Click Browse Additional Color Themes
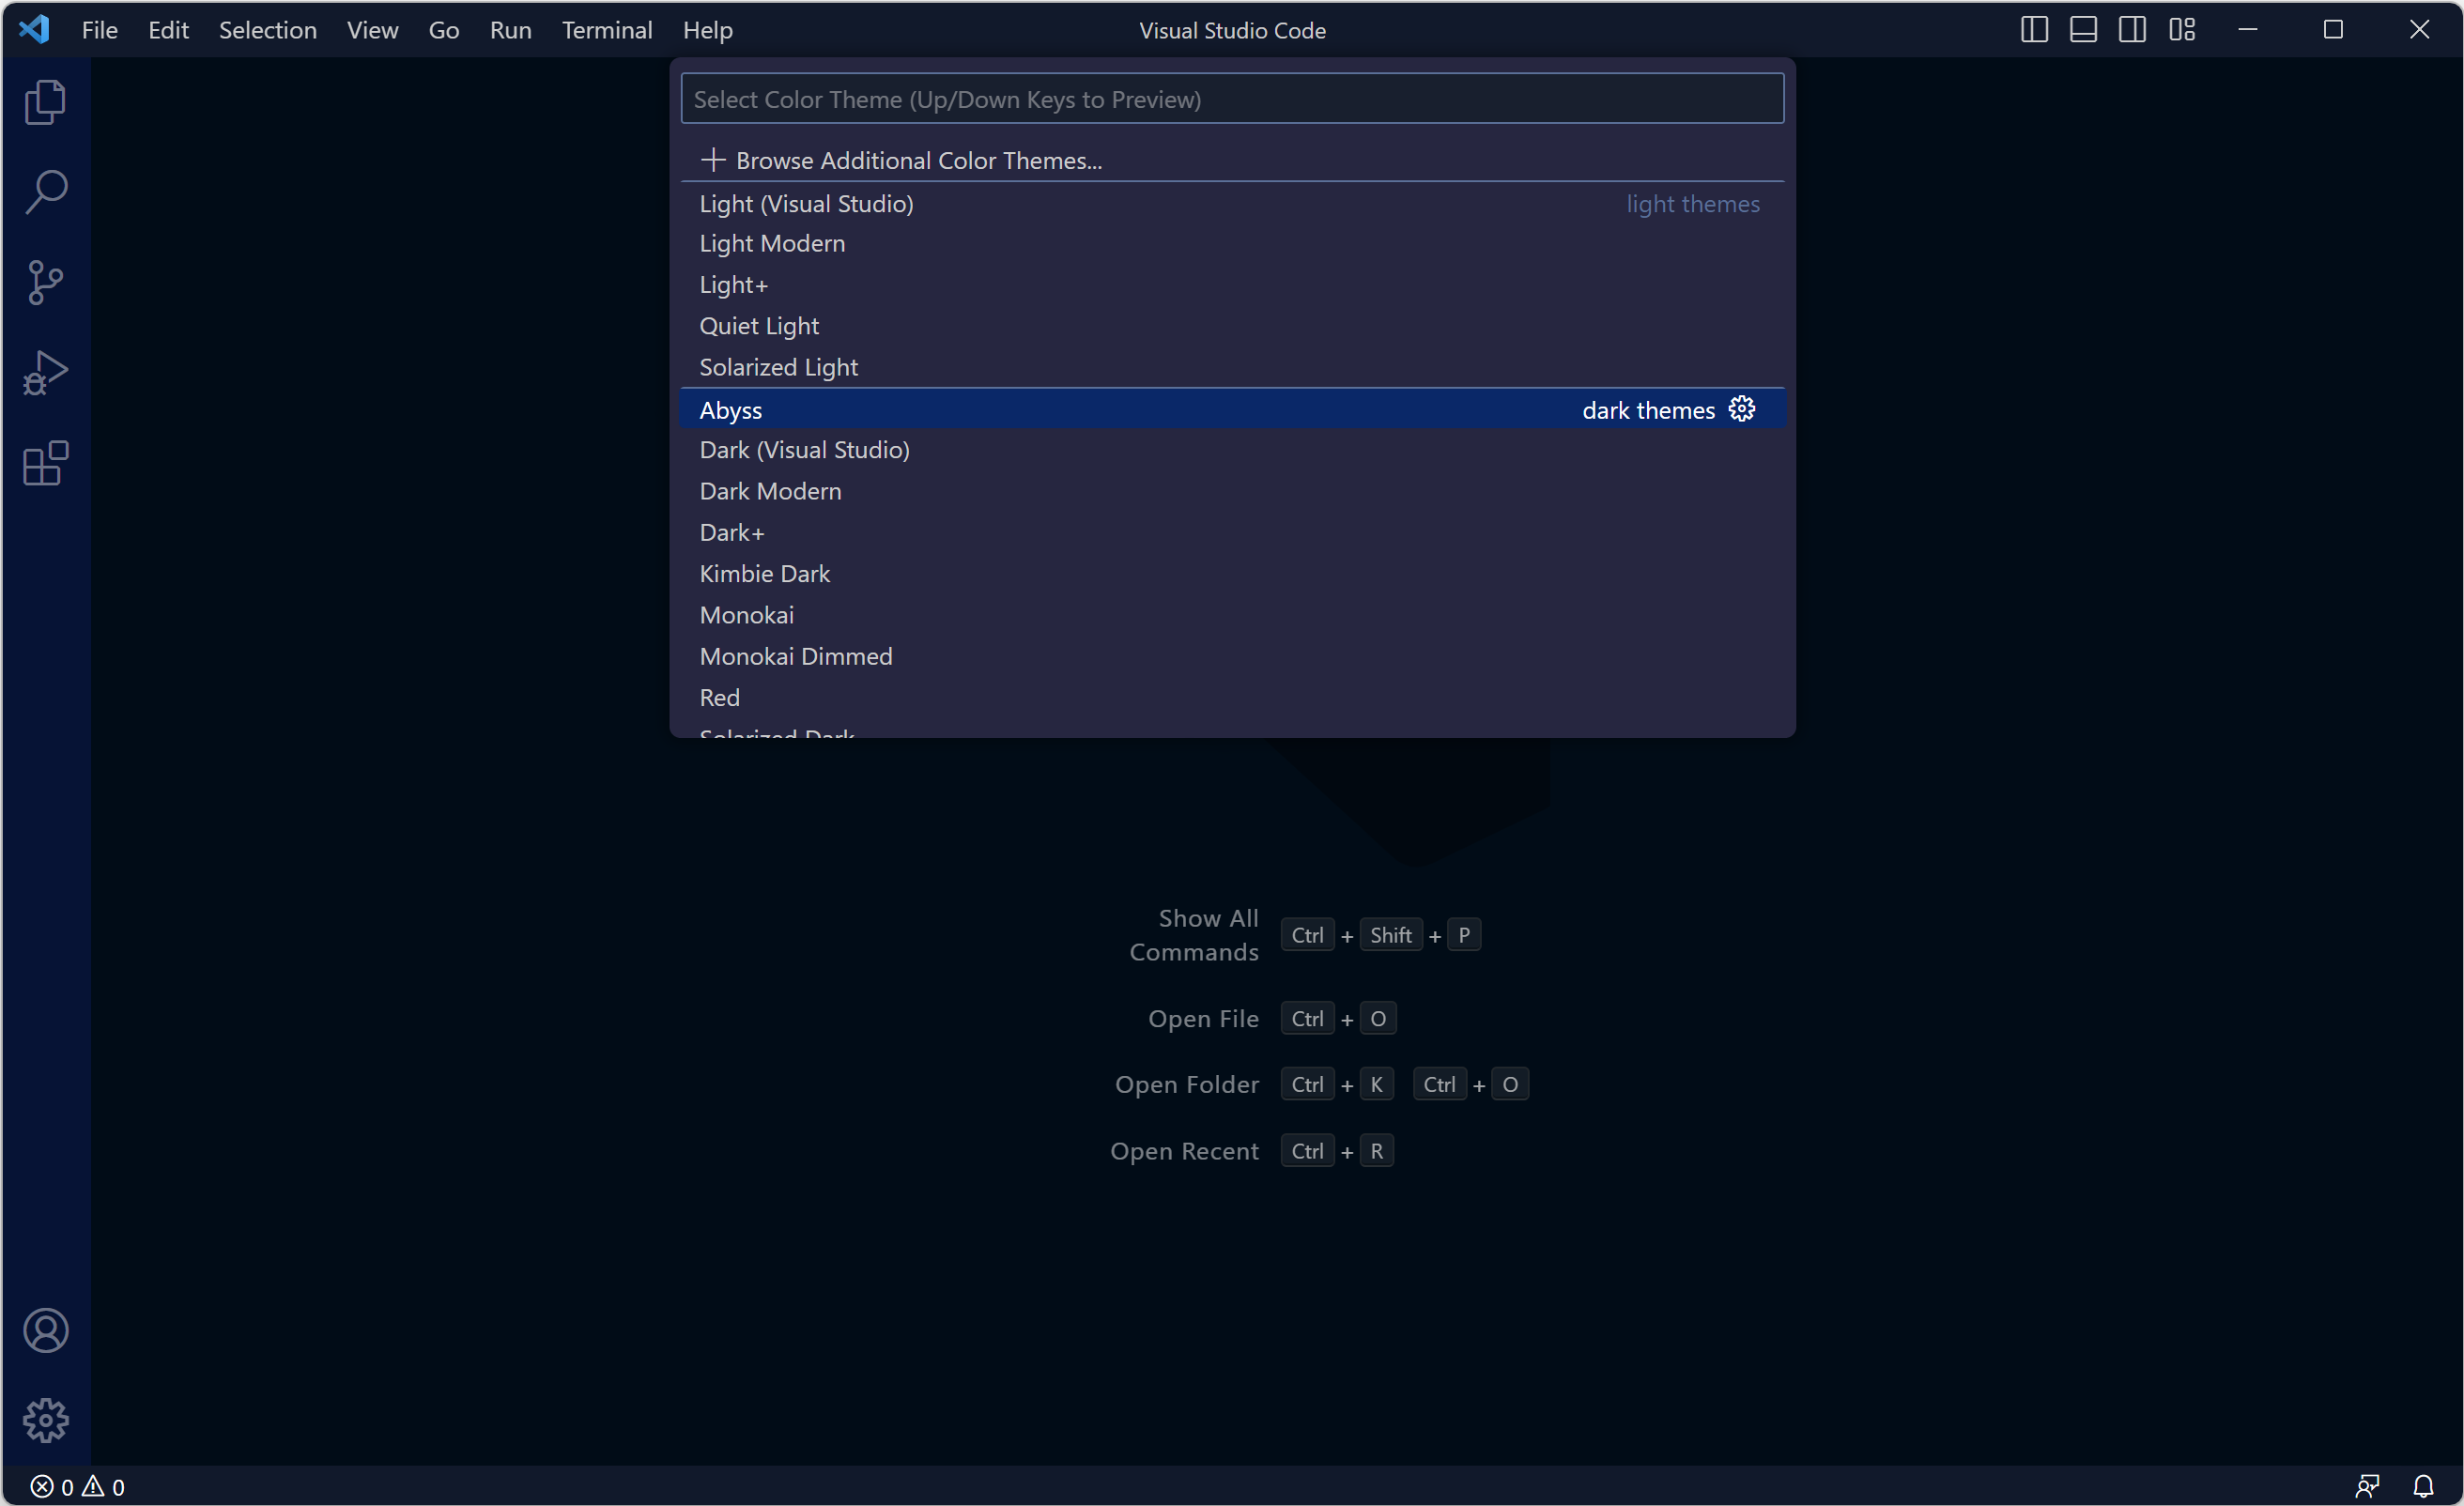The width and height of the screenshot is (2464, 1506). tap(917, 160)
